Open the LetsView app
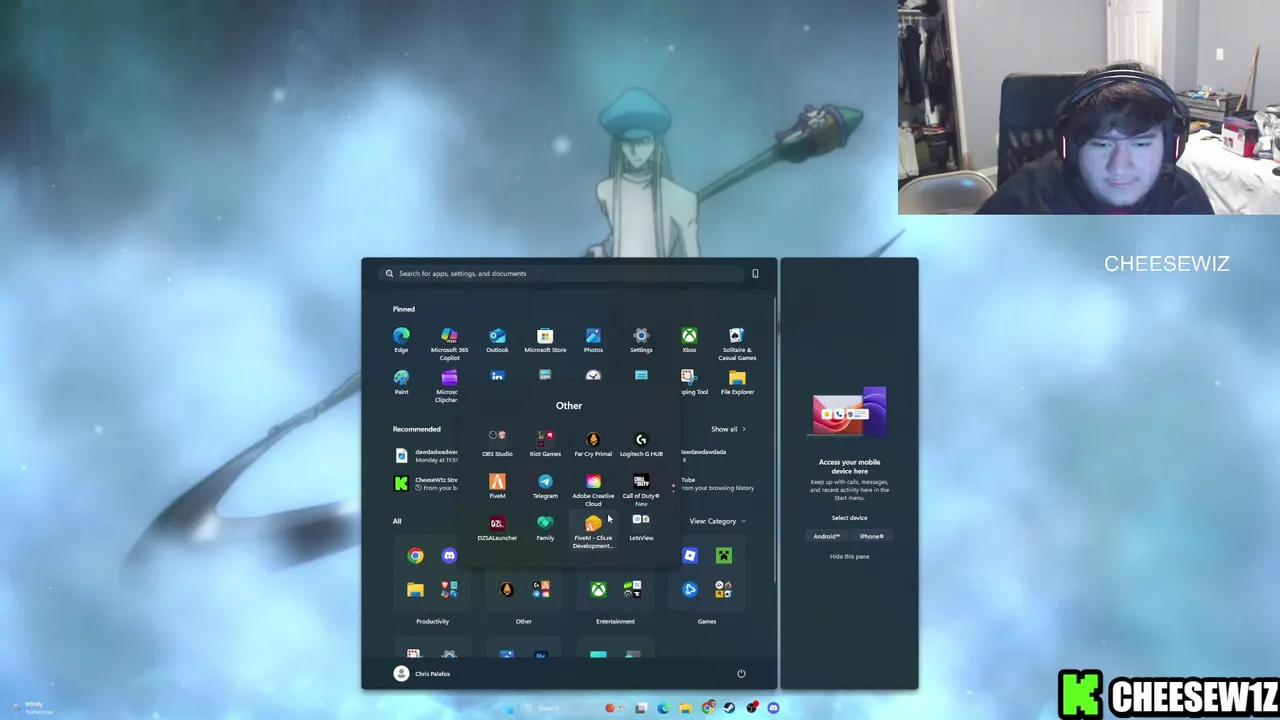1280x720 pixels. pos(641,528)
